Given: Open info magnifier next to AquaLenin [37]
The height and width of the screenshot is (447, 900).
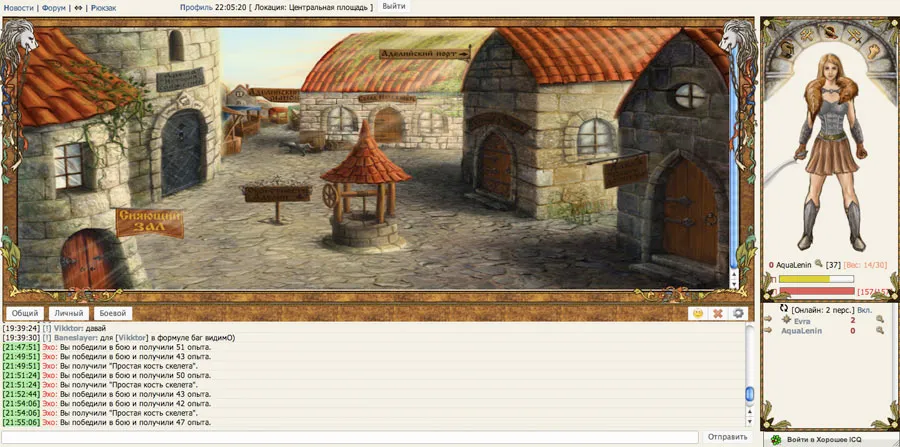Looking at the screenshot, I should point(818,264).
